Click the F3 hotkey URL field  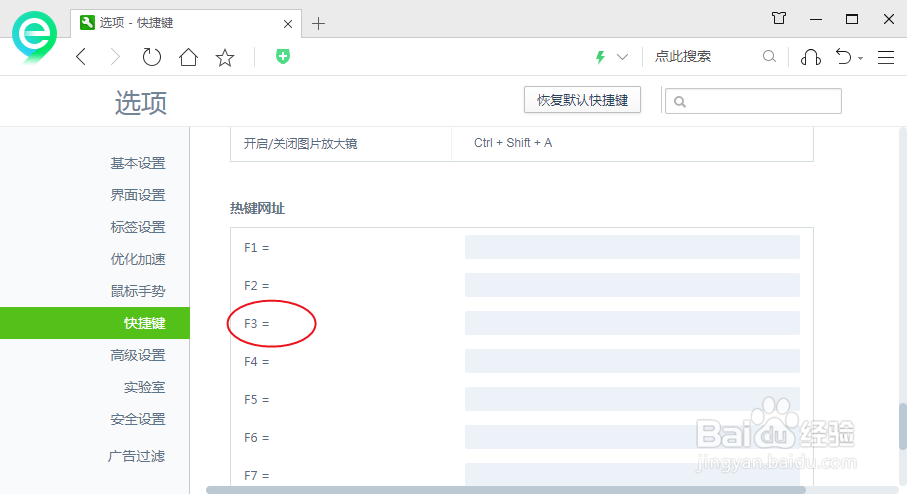[x=632, y=323]
